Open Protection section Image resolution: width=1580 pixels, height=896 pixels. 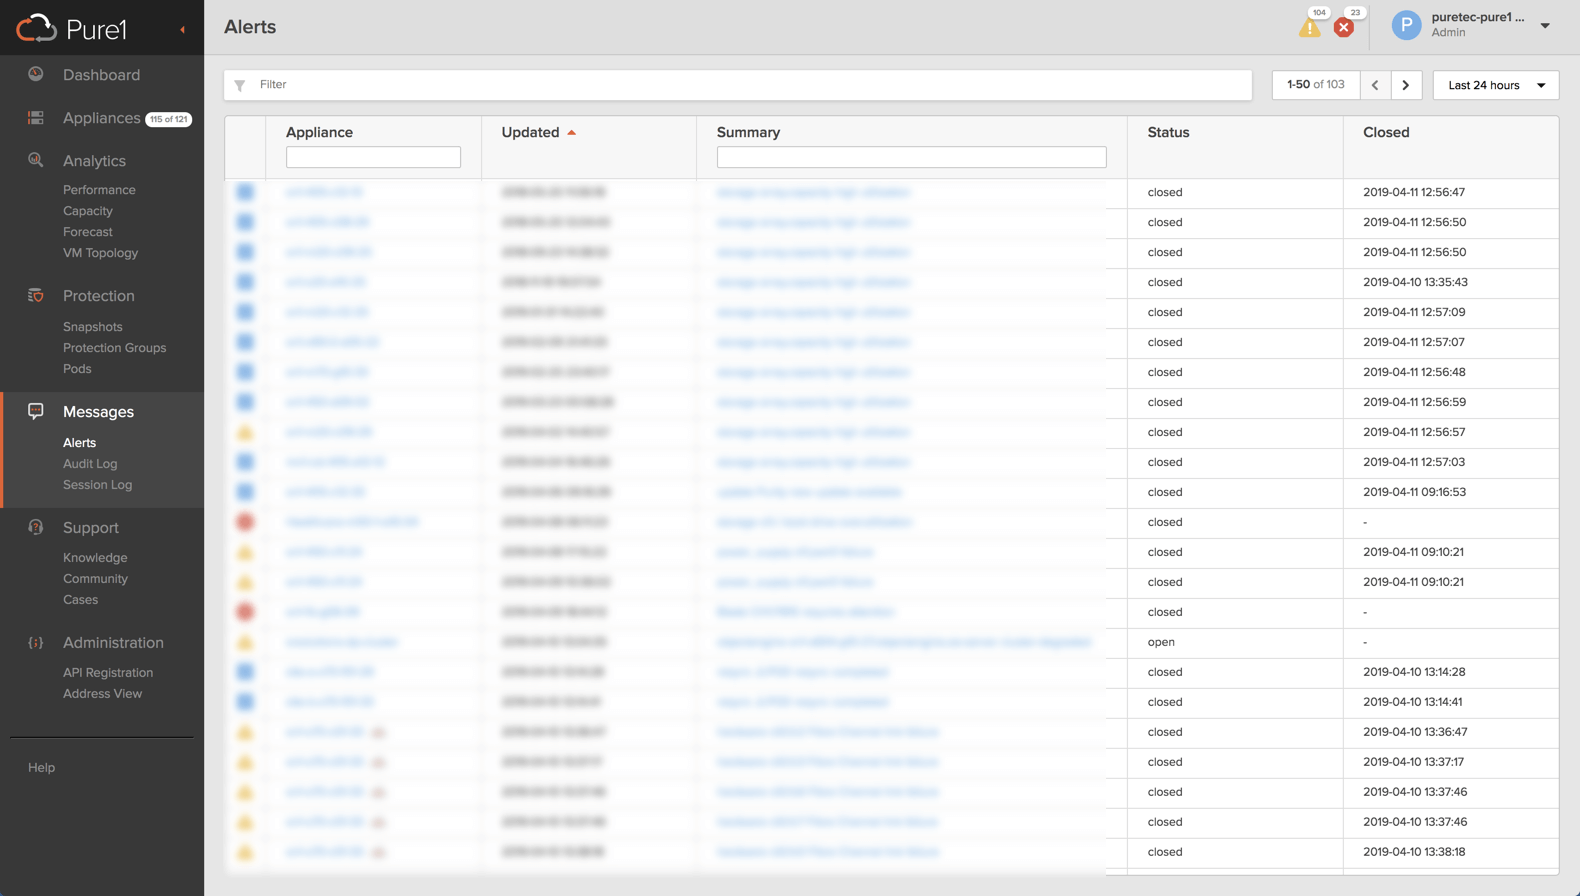98,296
